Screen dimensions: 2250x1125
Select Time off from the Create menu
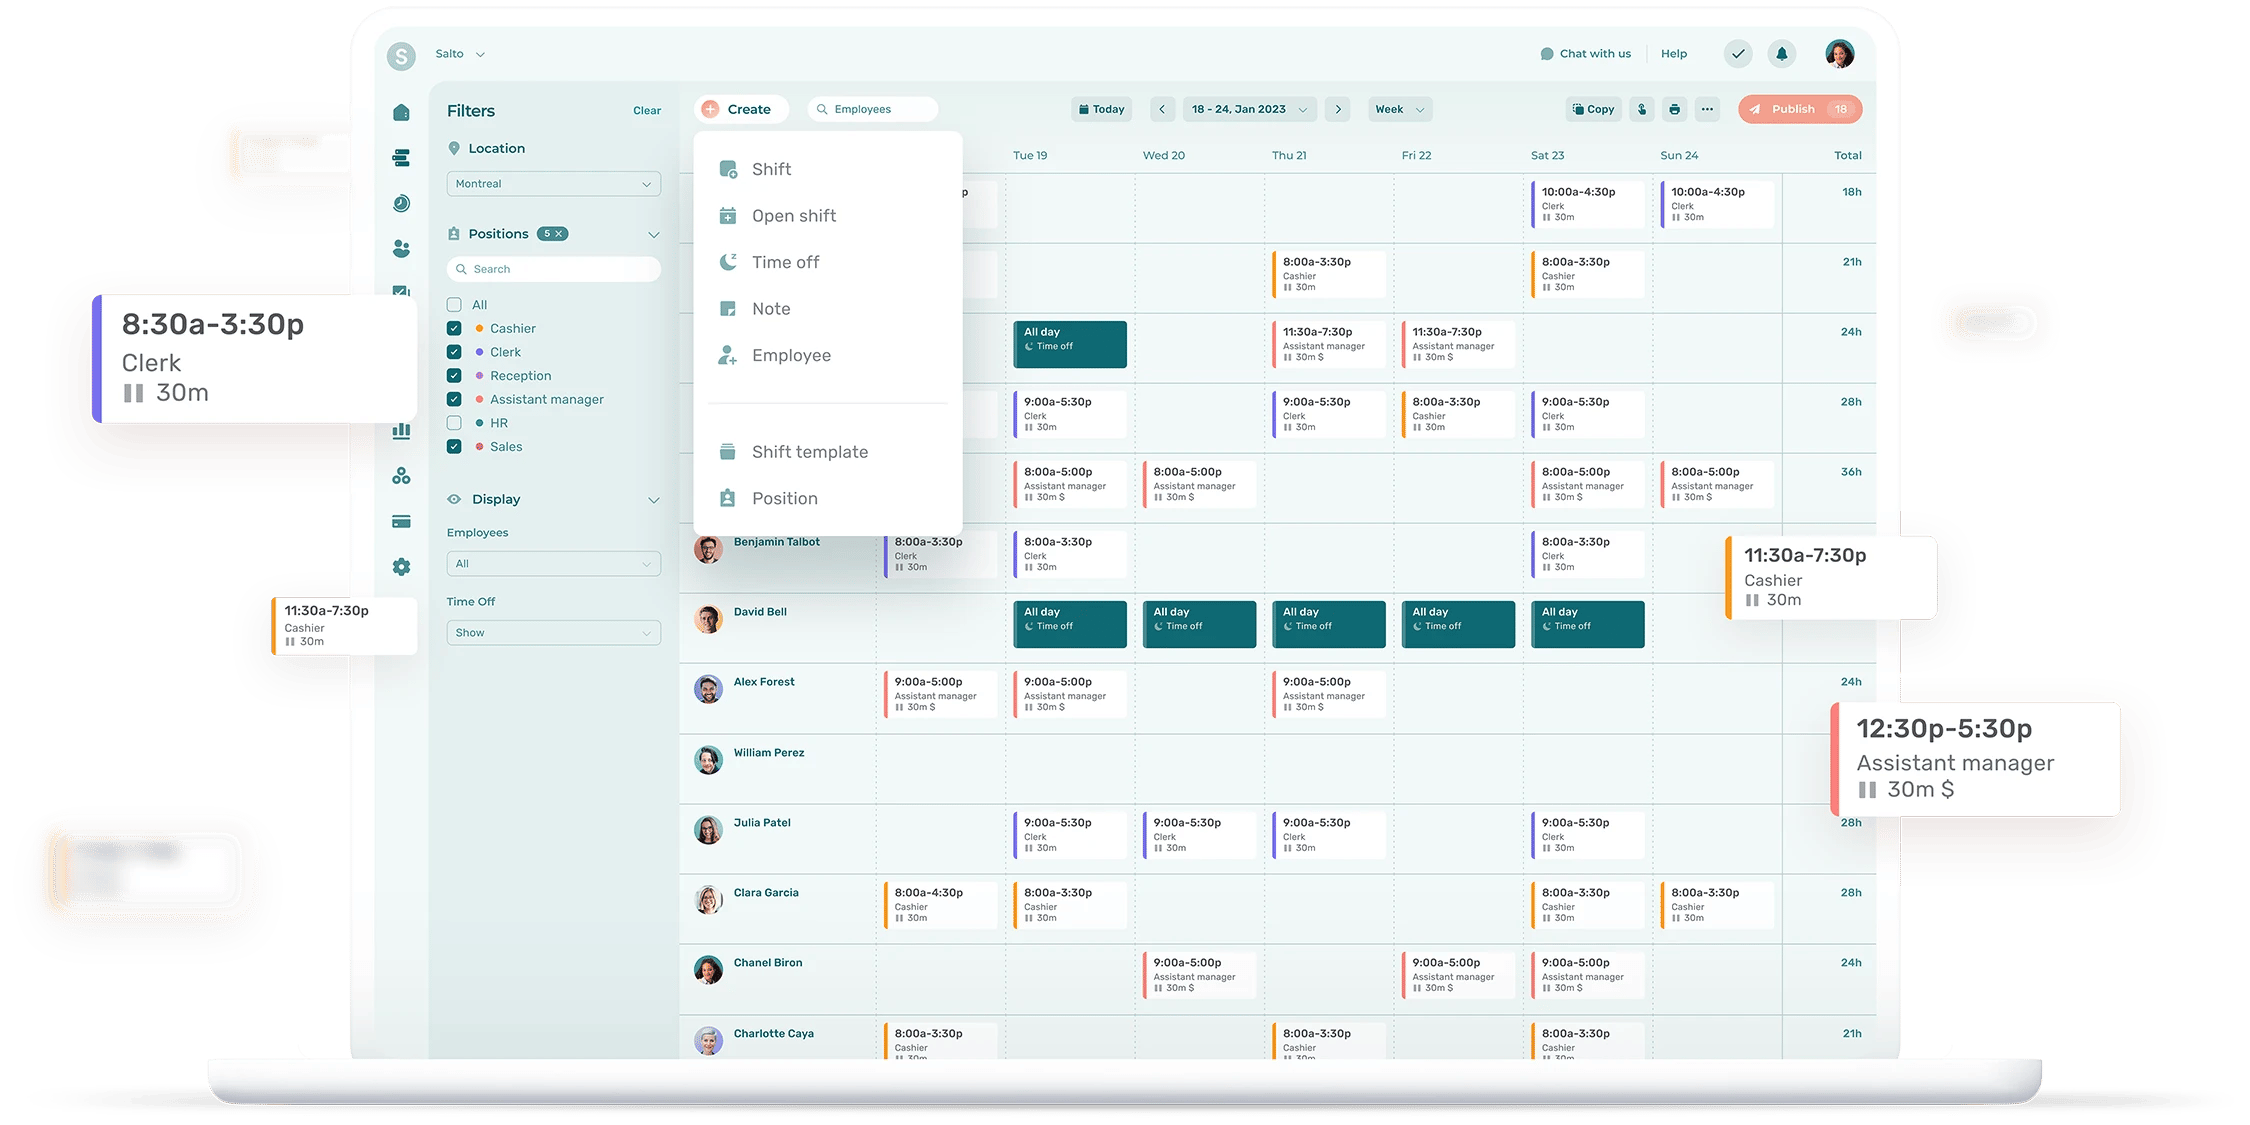click(x=786, y=261)
